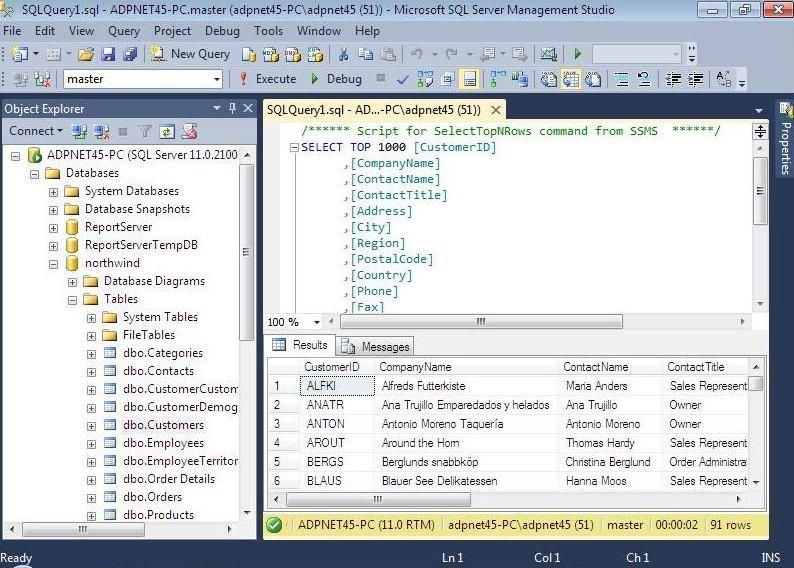
Task: Toggle Results to Text mode
Action: pyautogui.click(x=549, y=79)
